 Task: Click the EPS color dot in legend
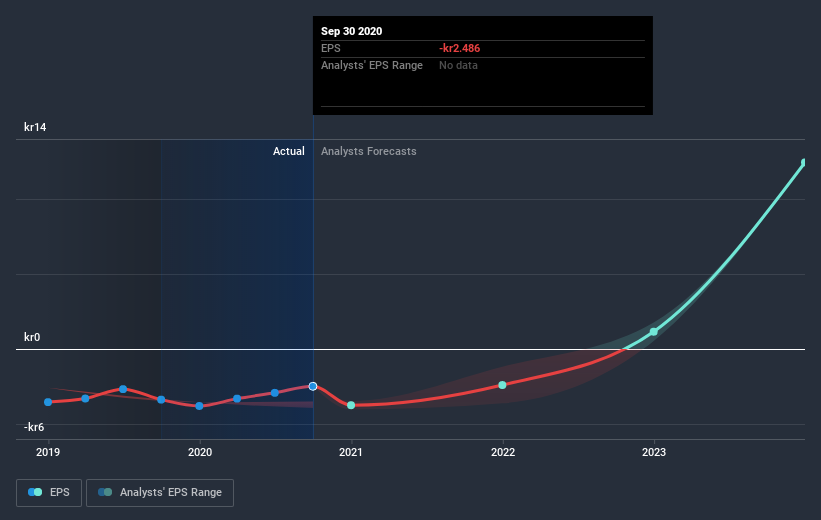pos(35,492)
